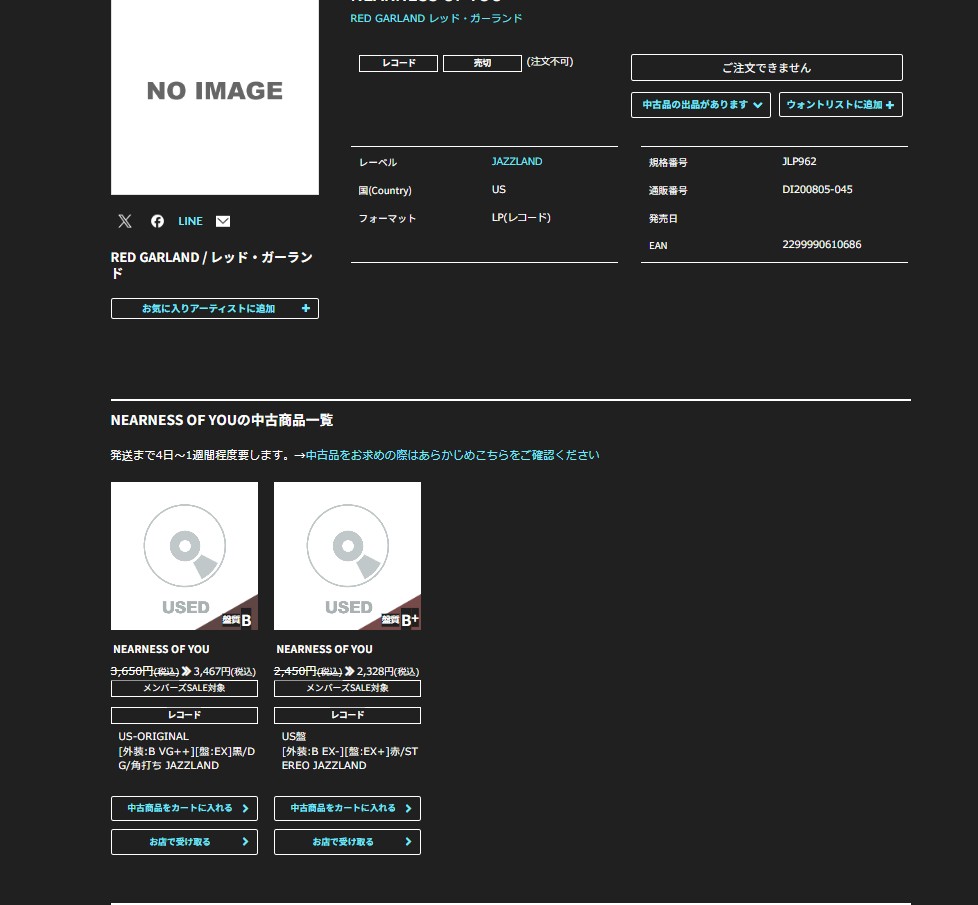Click the email share envelope icon
Screen dimensions: 978x905
(223, 221)
